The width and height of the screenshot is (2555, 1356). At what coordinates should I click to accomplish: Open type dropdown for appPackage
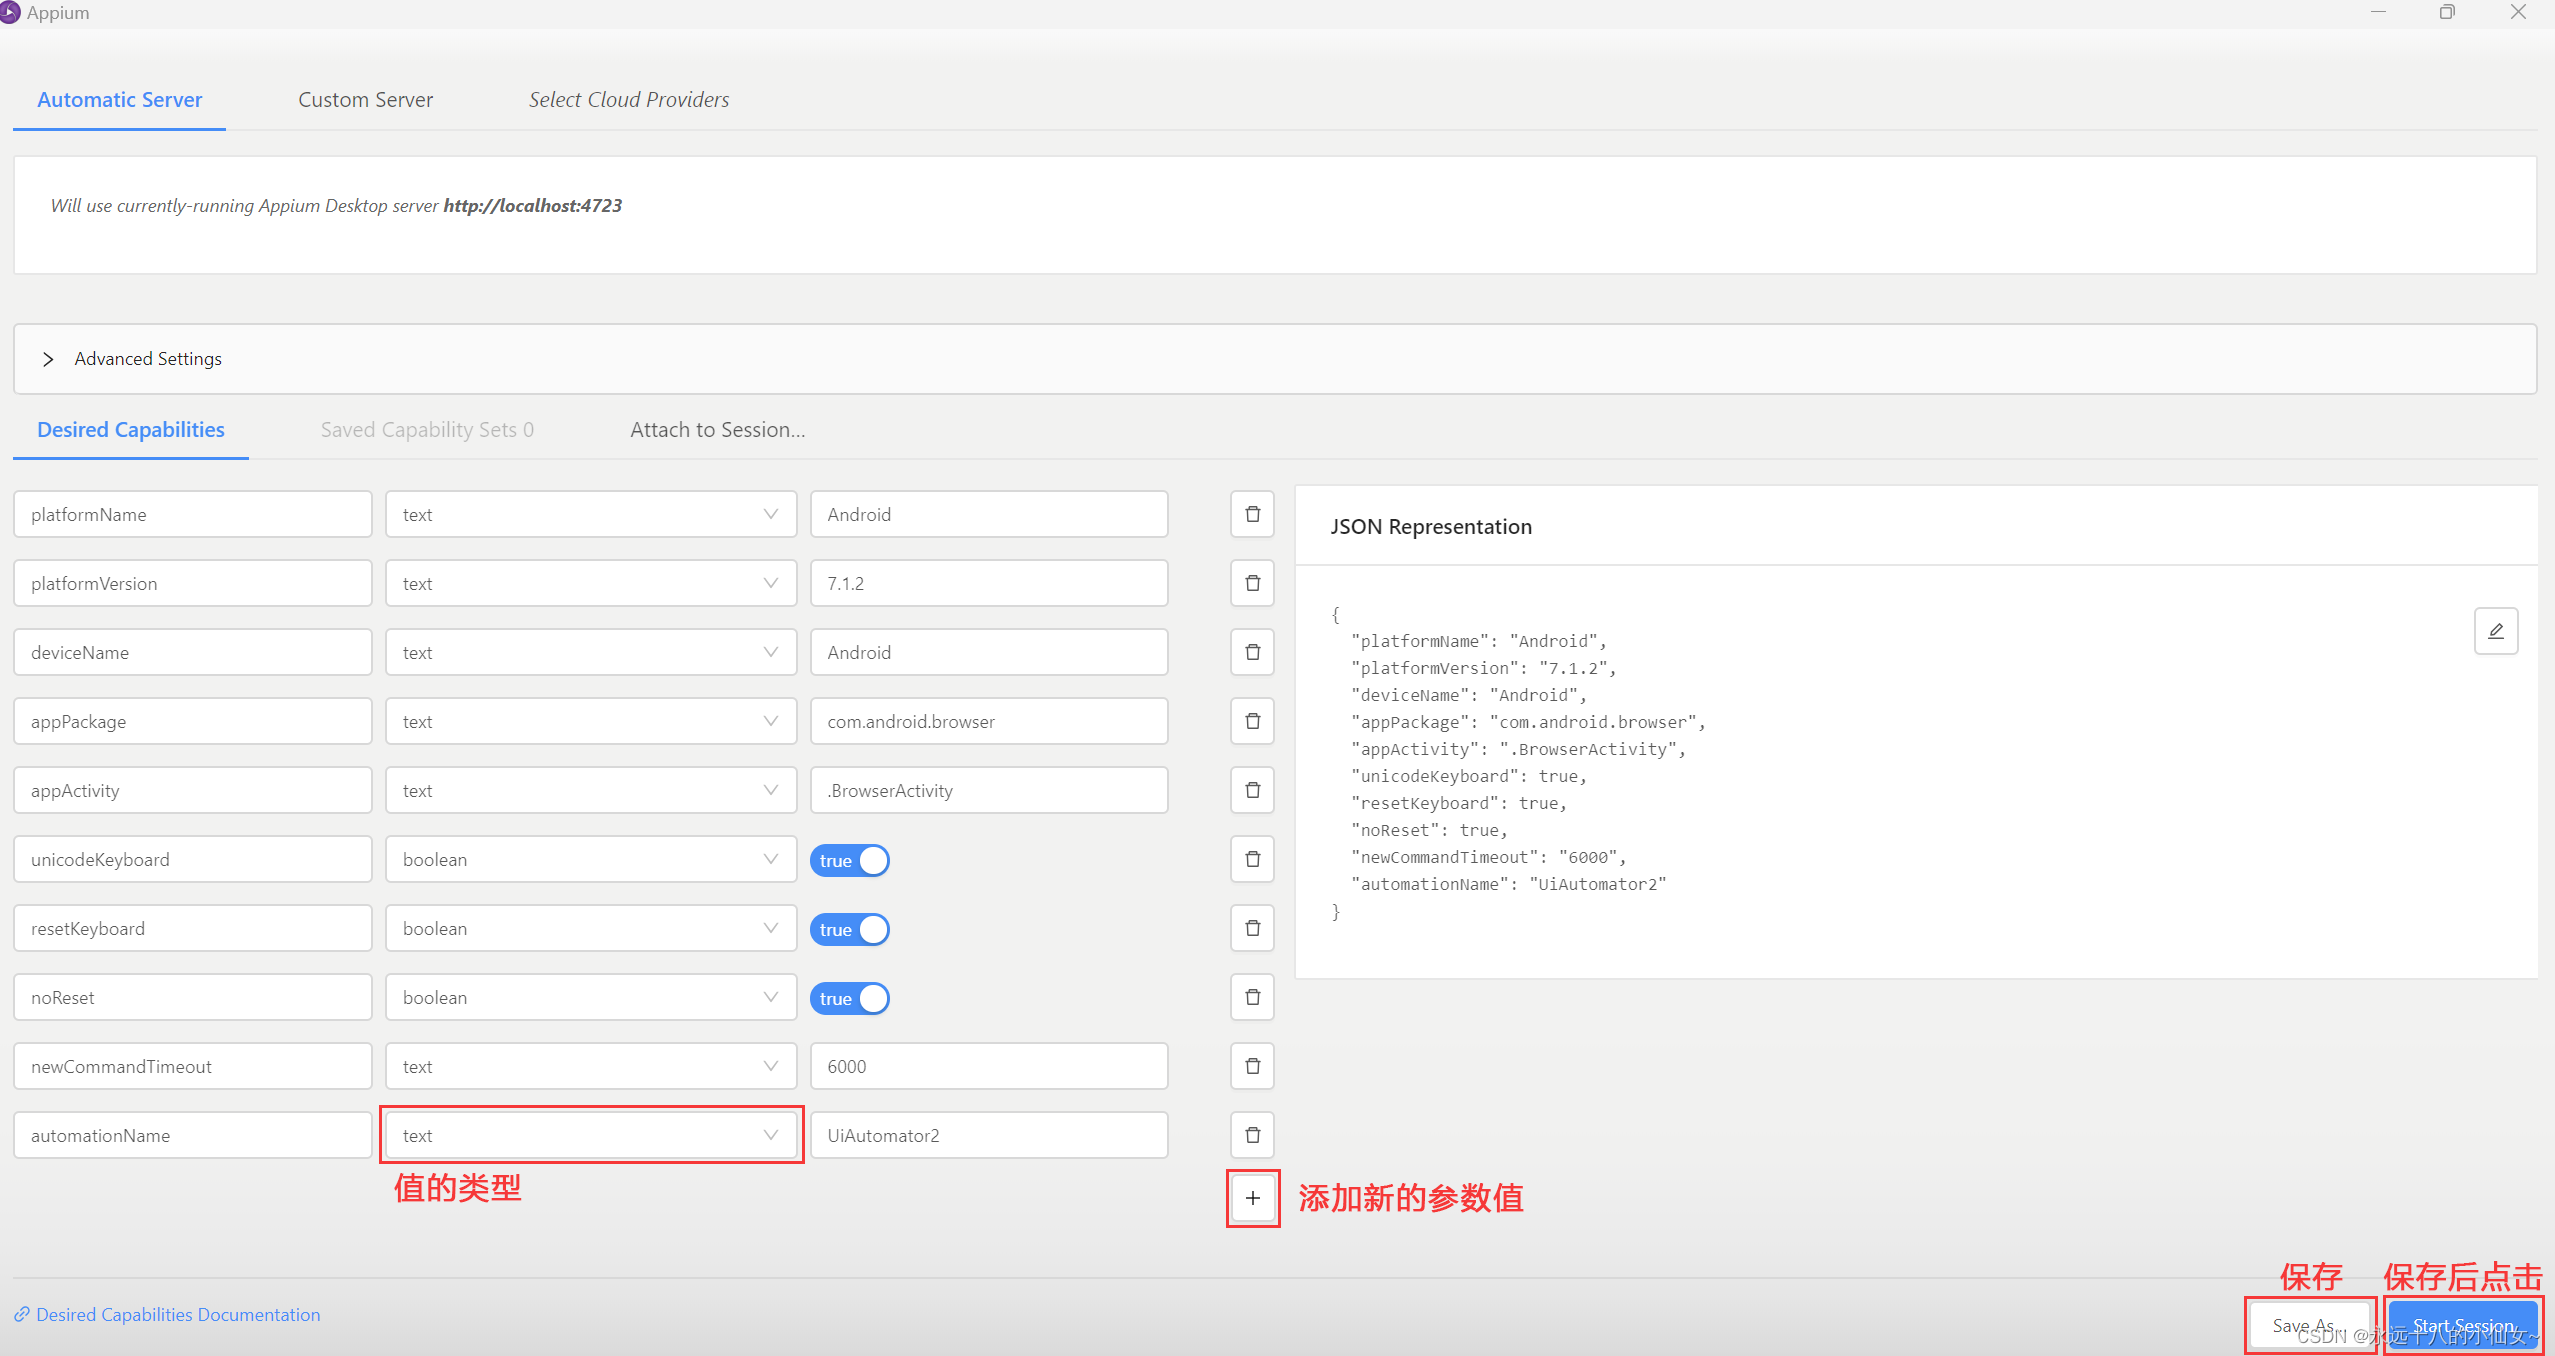(591, 721)
